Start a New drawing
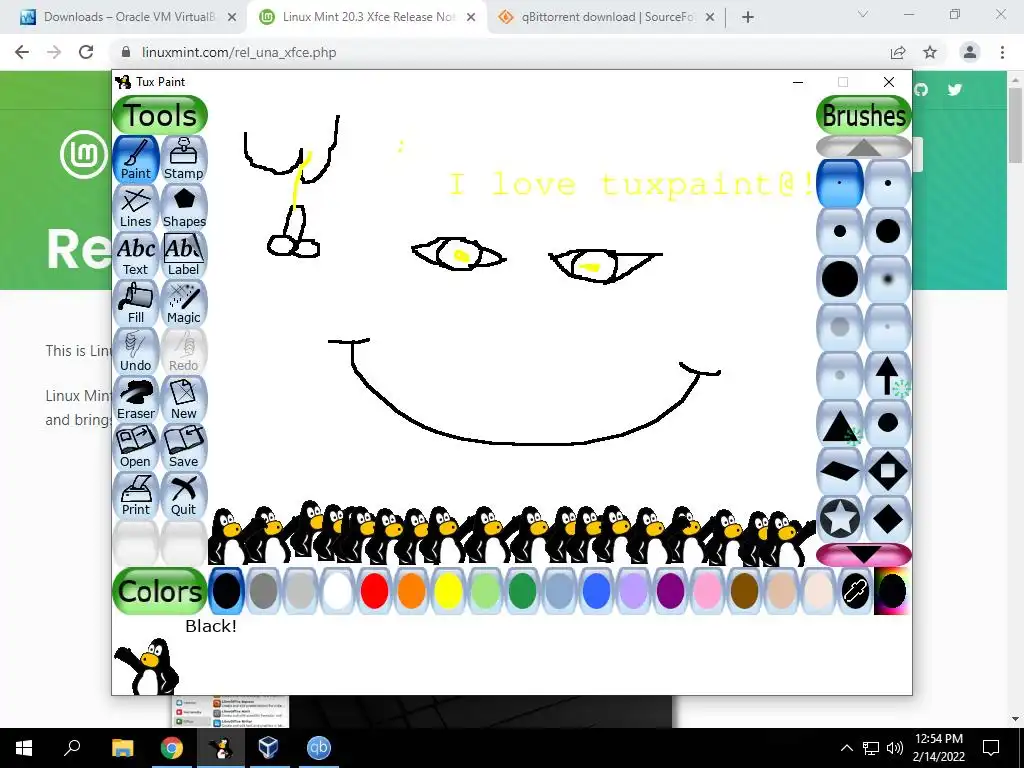 [184, 399]
